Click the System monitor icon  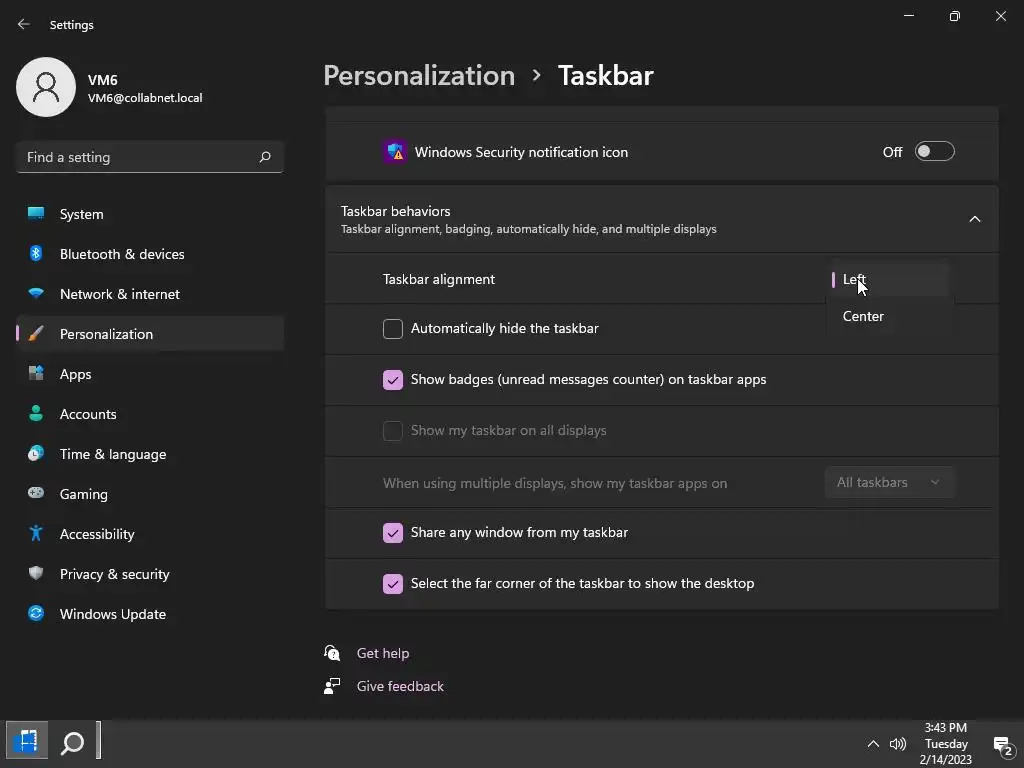(x=36, y=214)
